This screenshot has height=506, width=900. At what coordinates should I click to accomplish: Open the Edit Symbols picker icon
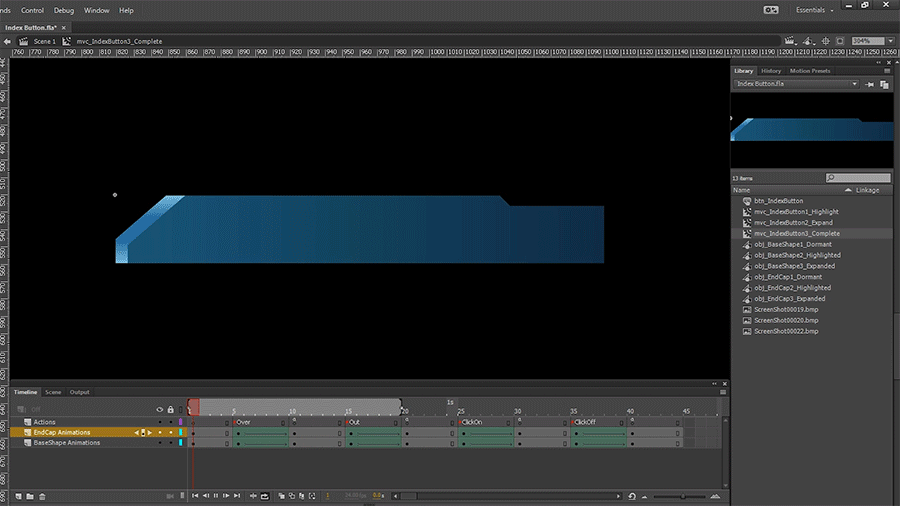coord(808,41)
